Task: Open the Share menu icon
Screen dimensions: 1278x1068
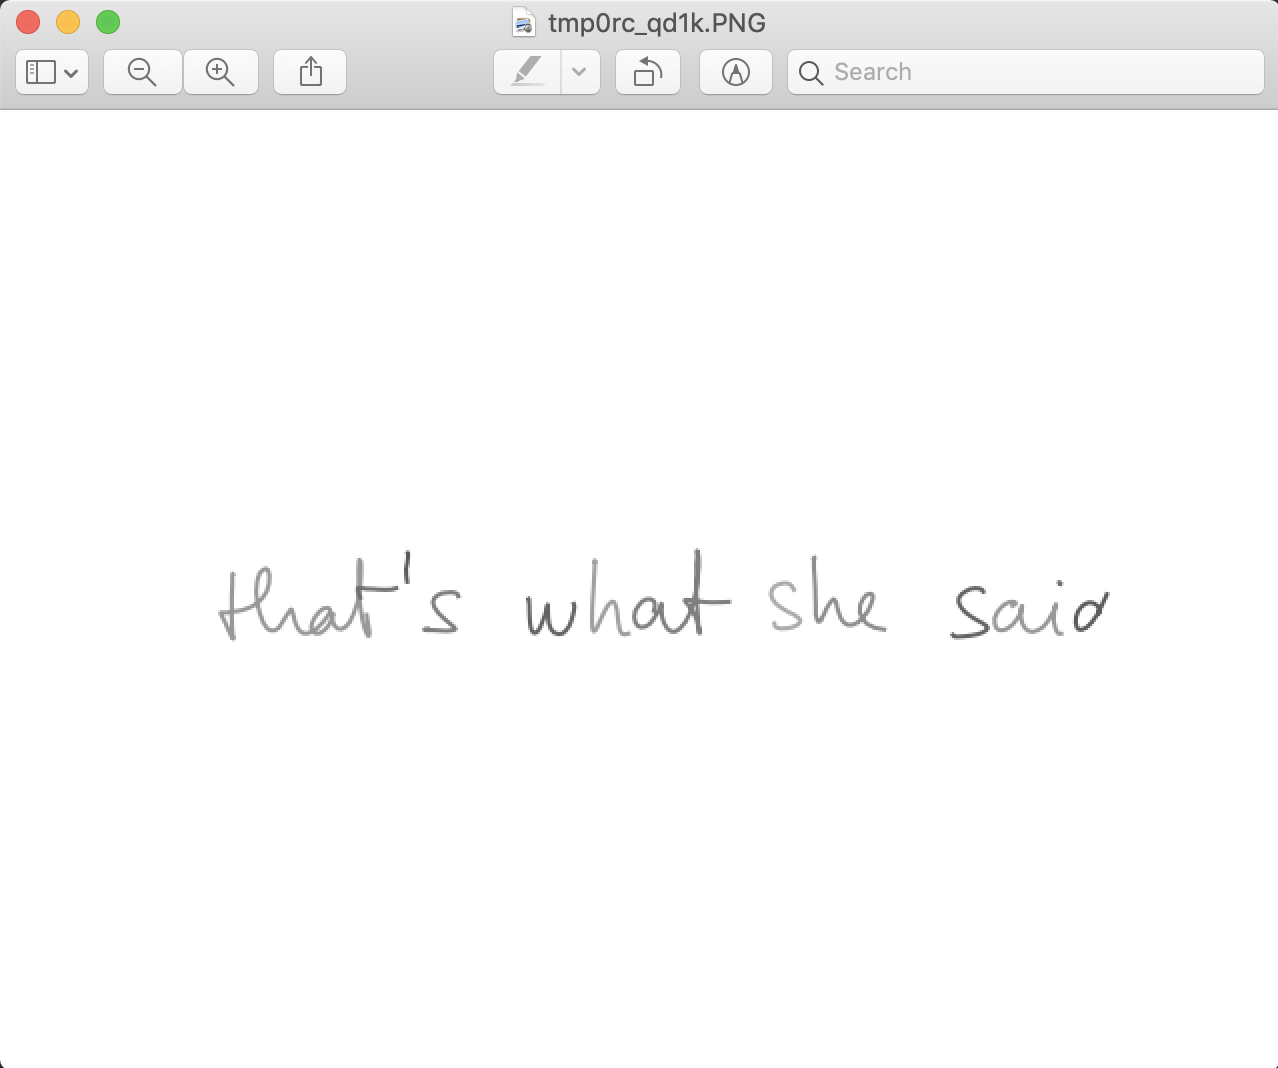Action: click(310, 72)
